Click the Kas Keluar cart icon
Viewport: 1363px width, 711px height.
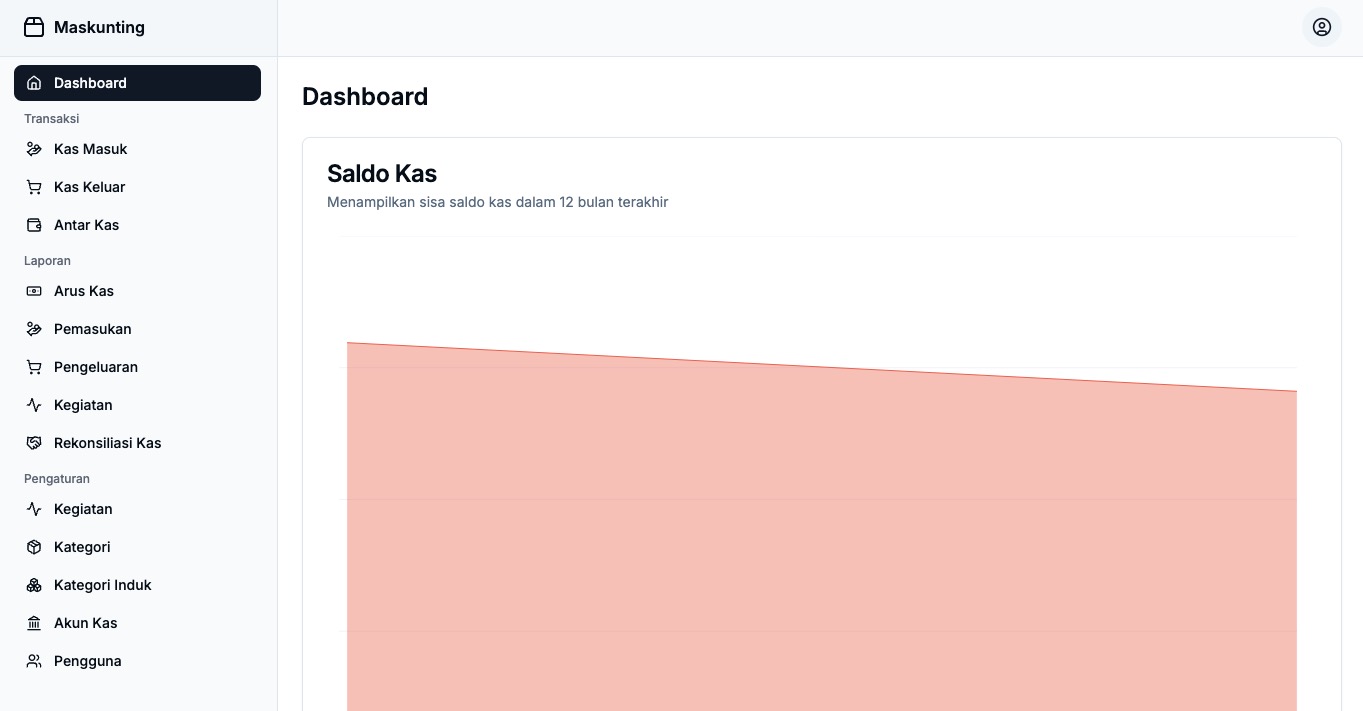coord(34,187)
